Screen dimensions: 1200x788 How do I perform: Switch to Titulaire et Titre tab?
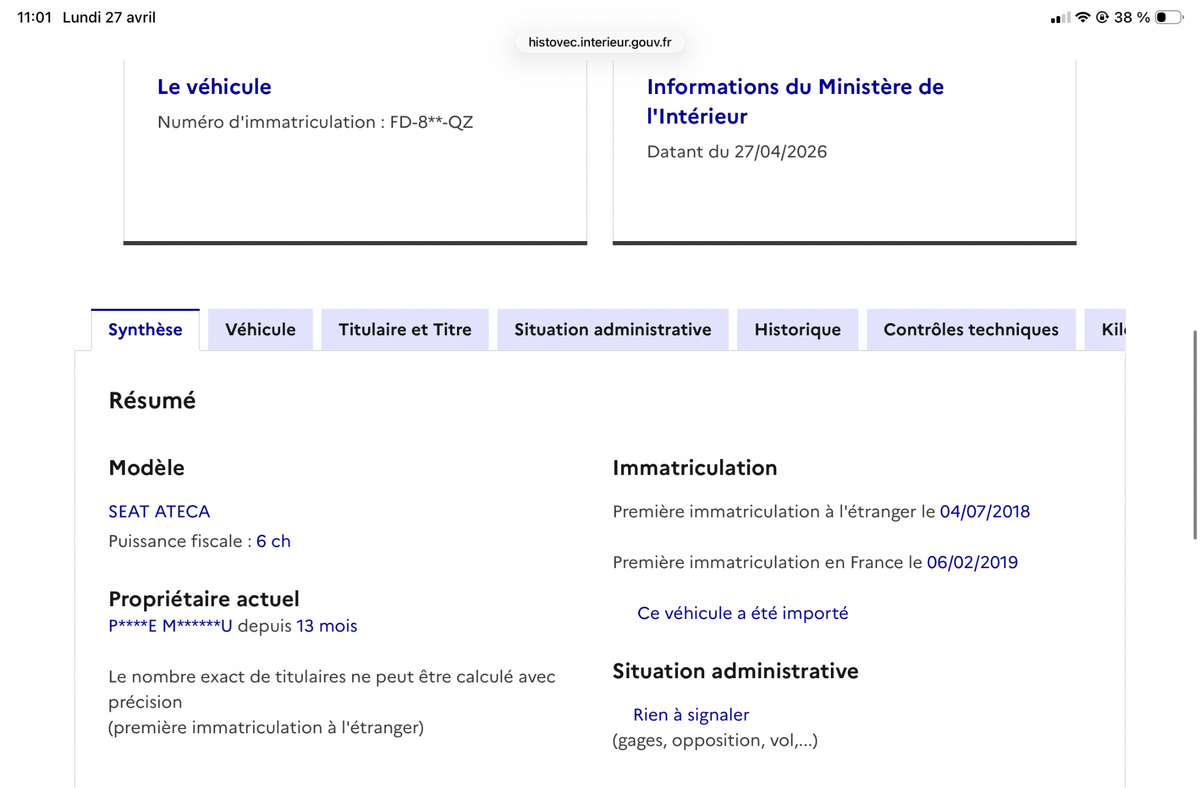click(405, 329)
